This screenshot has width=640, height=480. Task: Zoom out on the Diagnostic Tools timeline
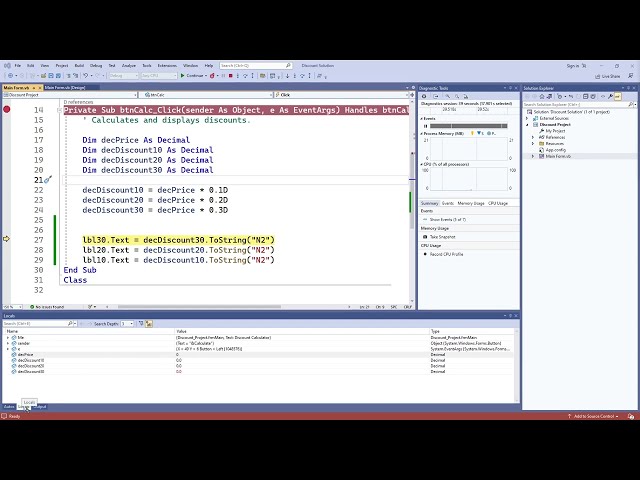pos(457,96)
